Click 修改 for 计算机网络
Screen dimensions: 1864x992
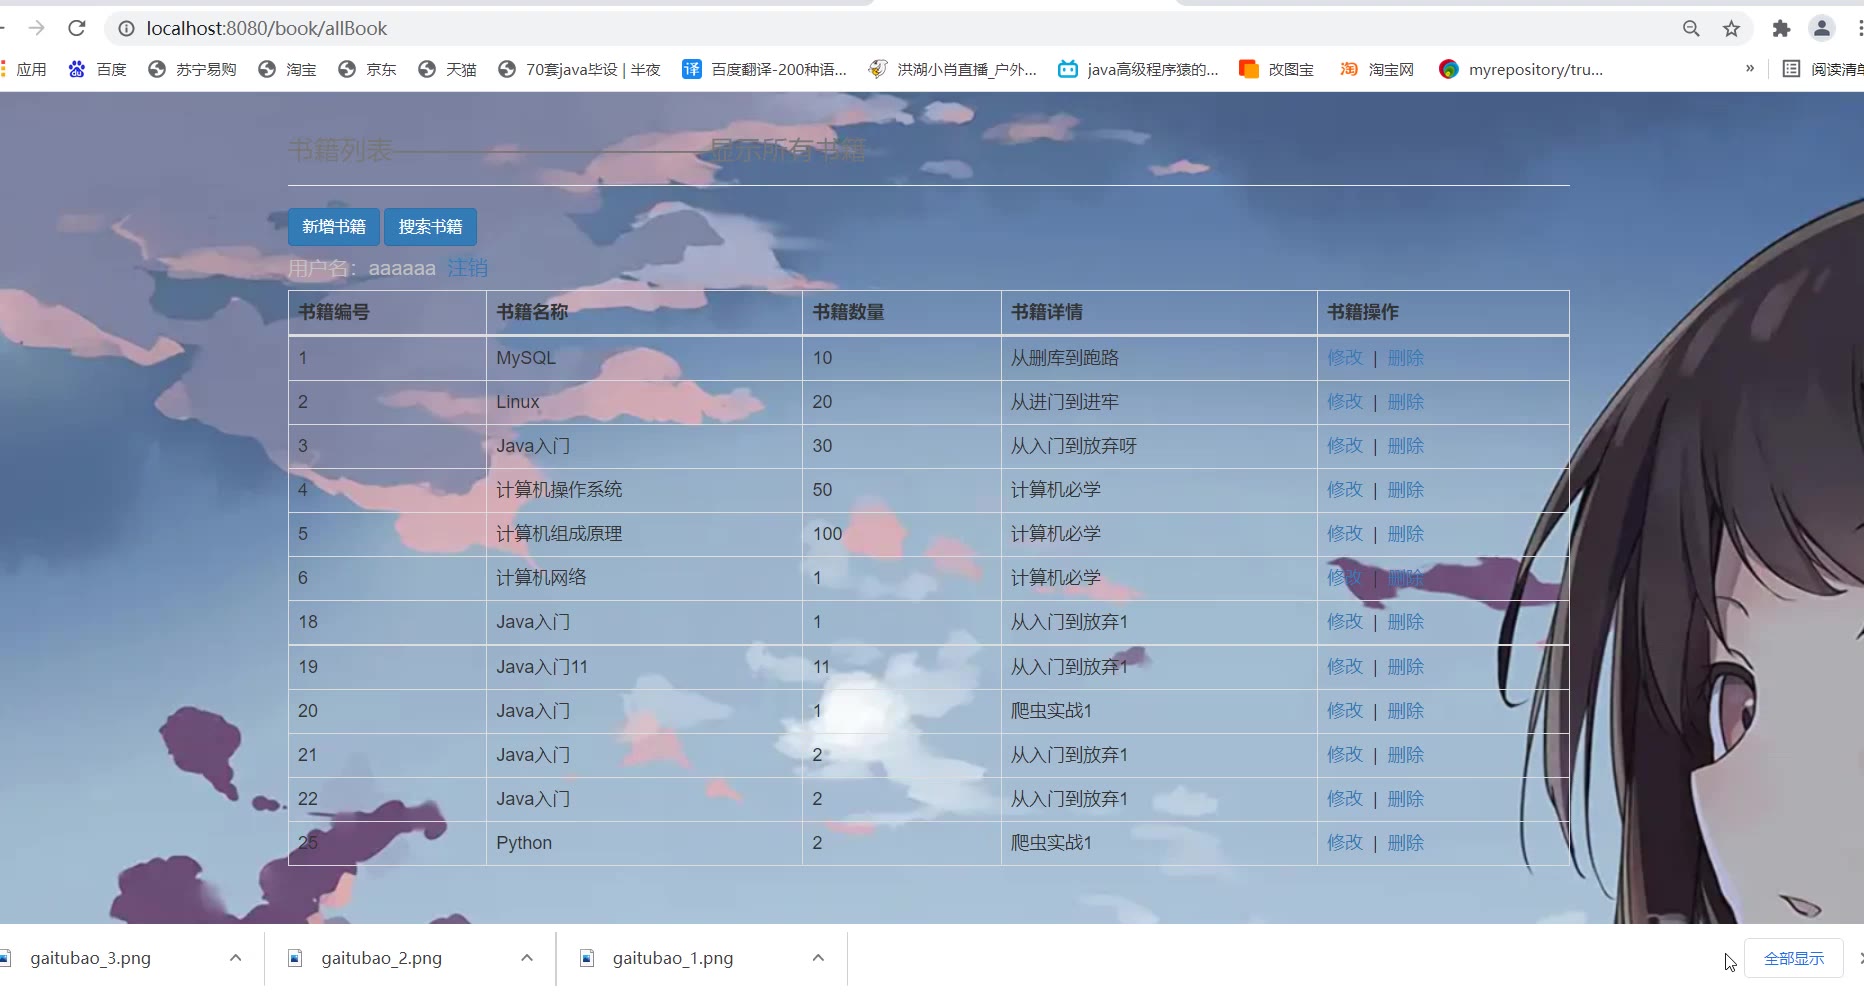tap(1345, 578)
